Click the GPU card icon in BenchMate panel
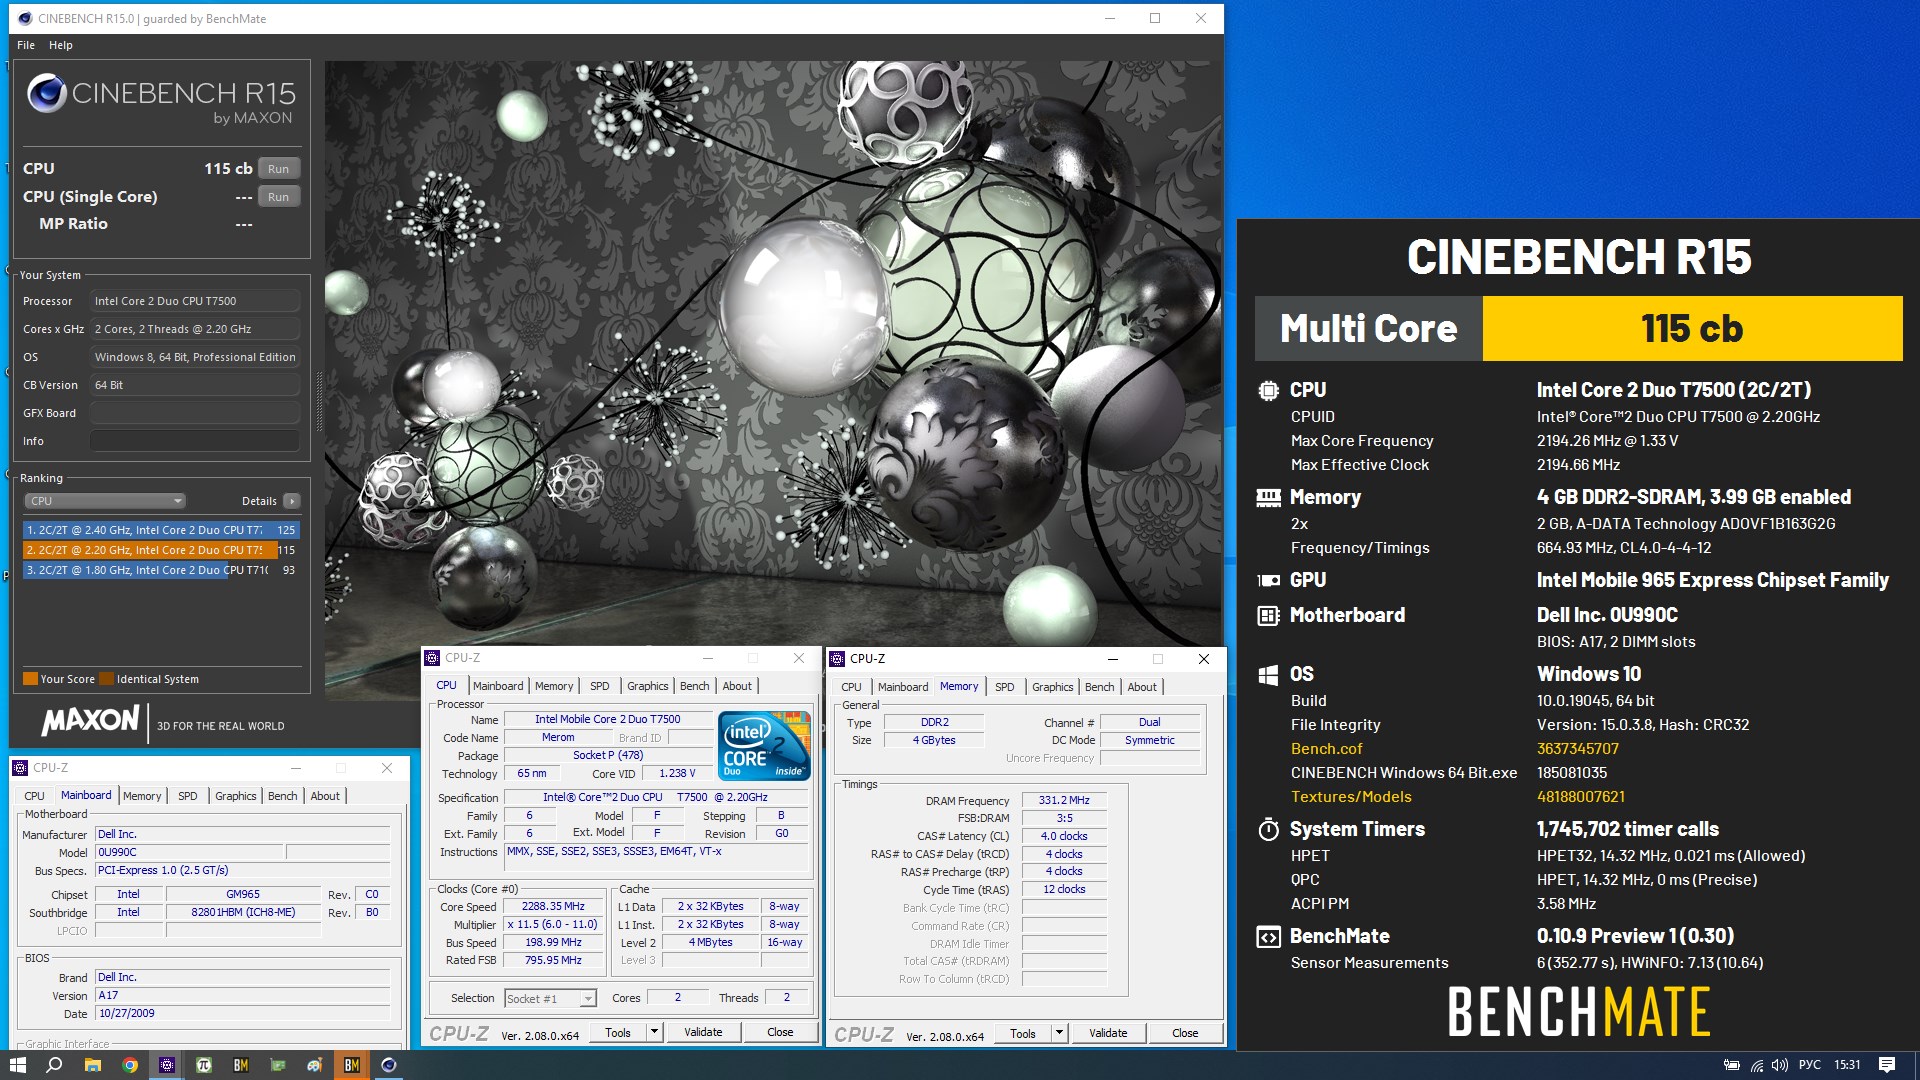Screen dimensions: 1920x1080 (1268, 580)
